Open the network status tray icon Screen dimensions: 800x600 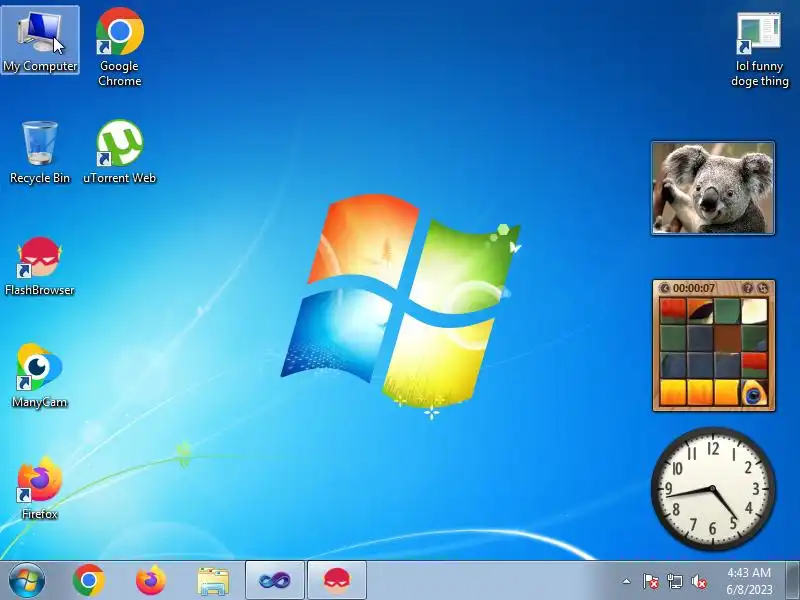click(675, 581)
